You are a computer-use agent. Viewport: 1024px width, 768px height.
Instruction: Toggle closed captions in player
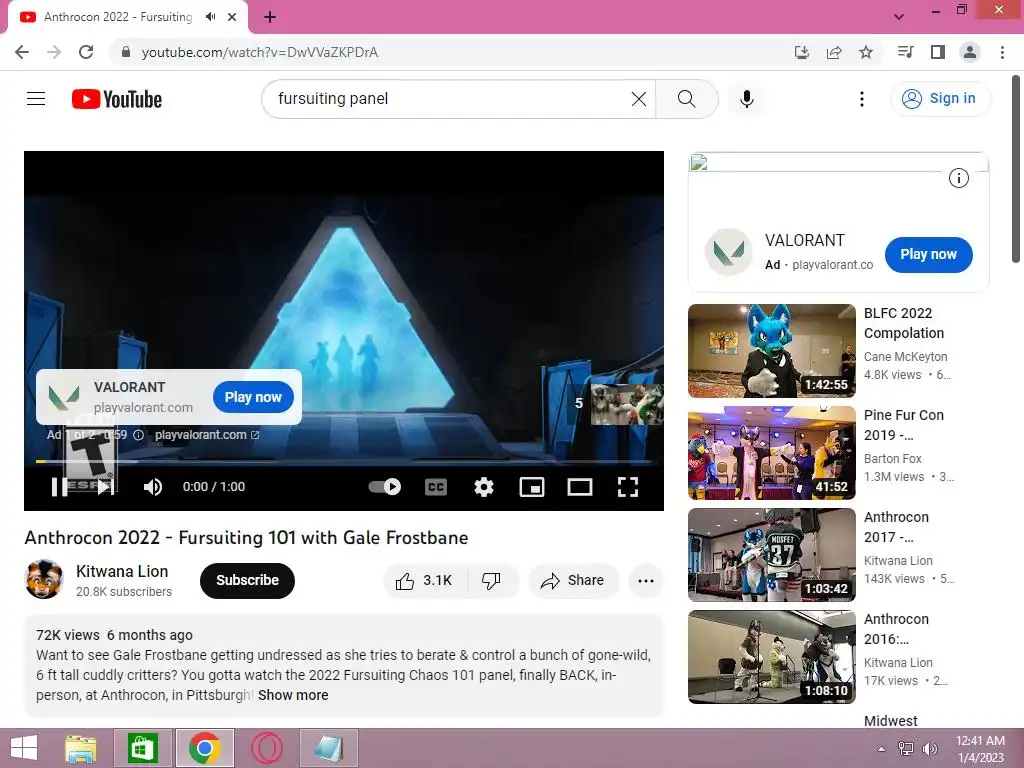(436, 487)
